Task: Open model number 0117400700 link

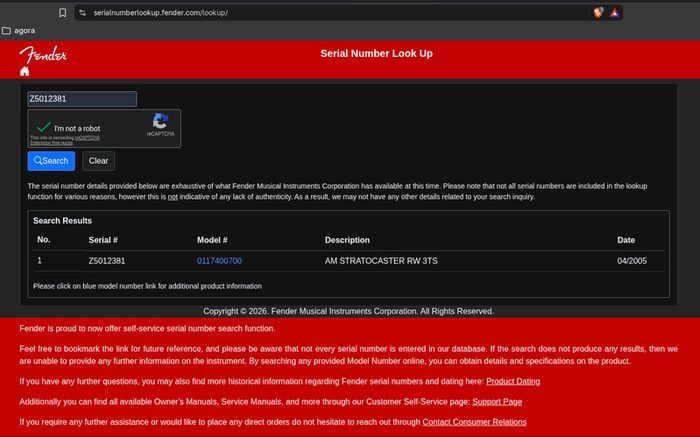Action: click(219, 261)
